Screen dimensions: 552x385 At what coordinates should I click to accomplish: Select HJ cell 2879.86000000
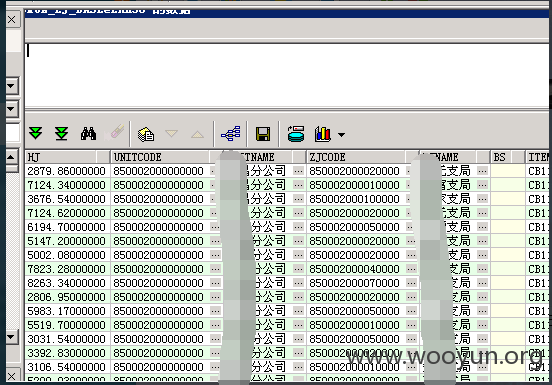(x=67, y=171)
